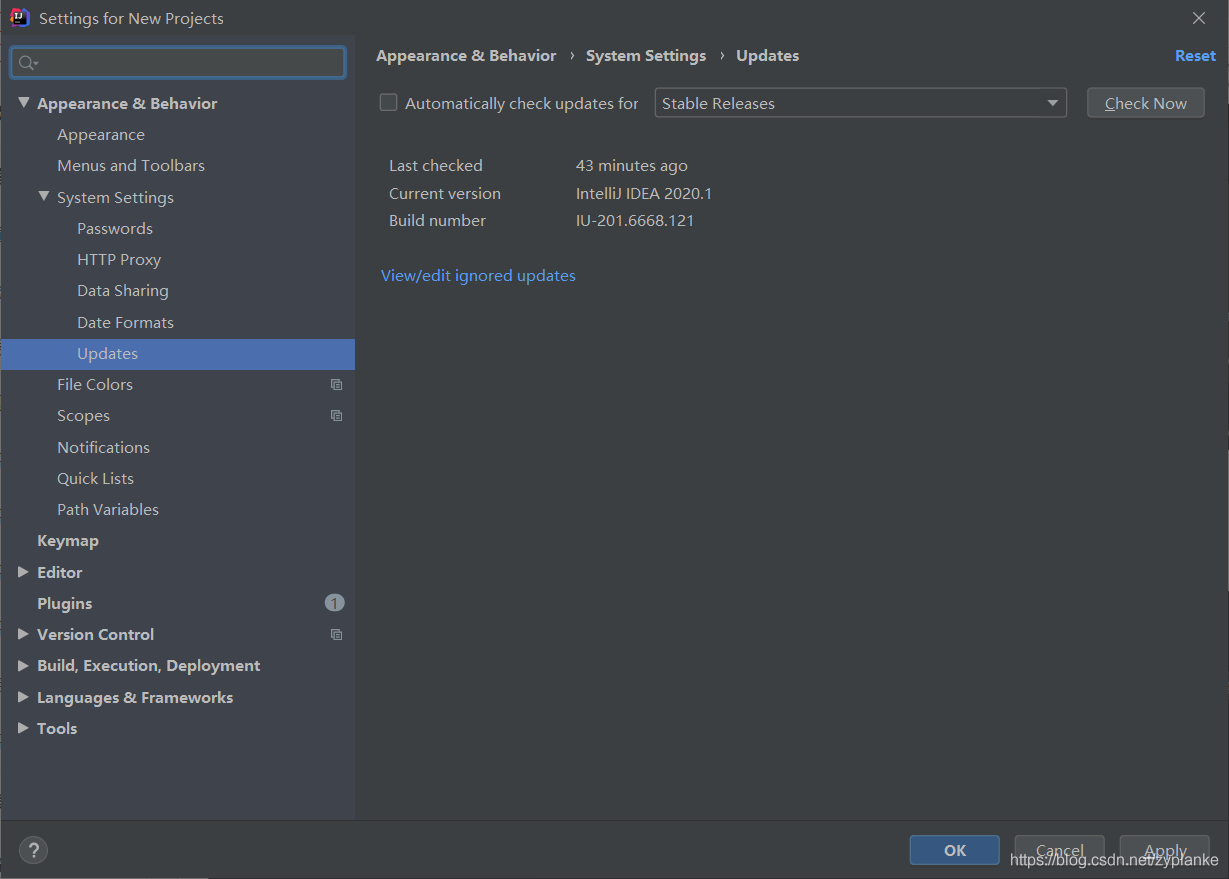This screenshot has width=1229, height=879.
Task: Click inside the settings search field
Action: [178, 62]
